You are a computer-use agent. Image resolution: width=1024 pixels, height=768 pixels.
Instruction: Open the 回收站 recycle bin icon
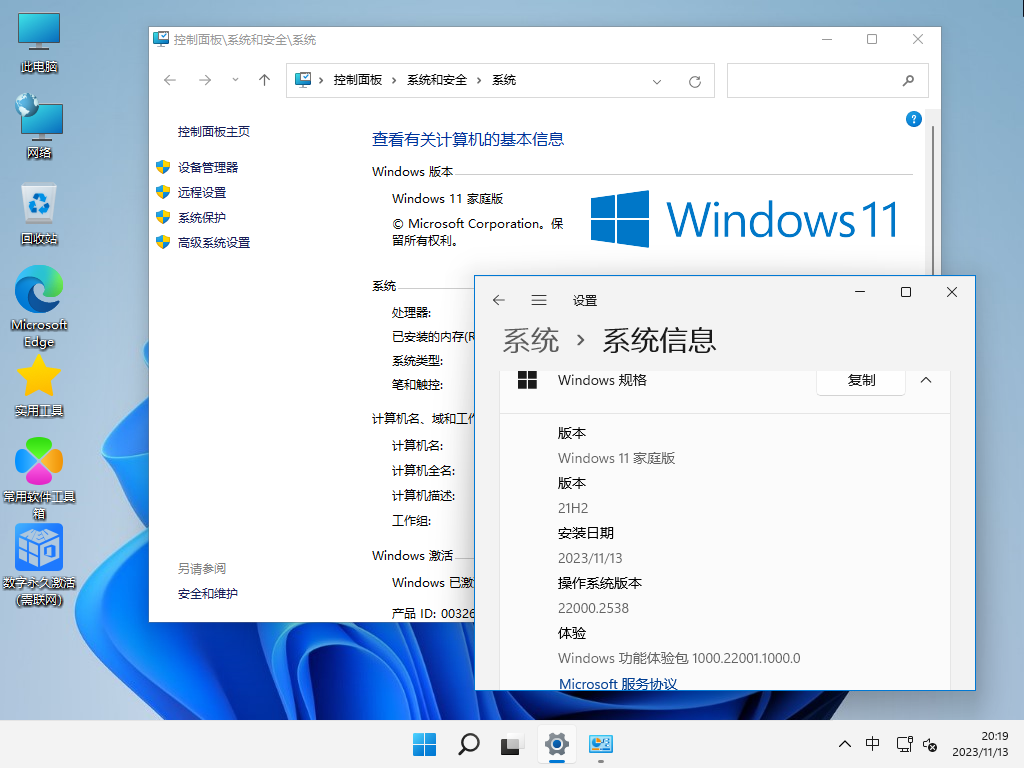(x=39, y=214)
